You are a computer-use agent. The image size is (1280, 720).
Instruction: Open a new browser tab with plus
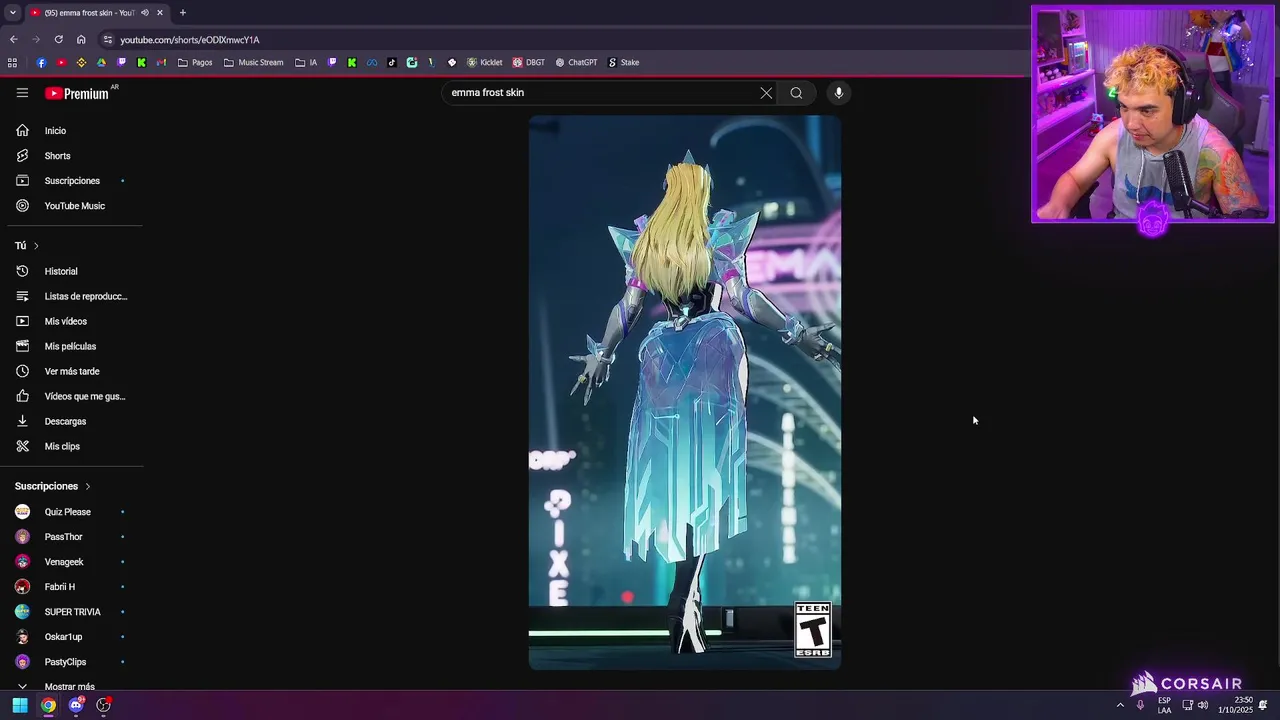point(182,13)
